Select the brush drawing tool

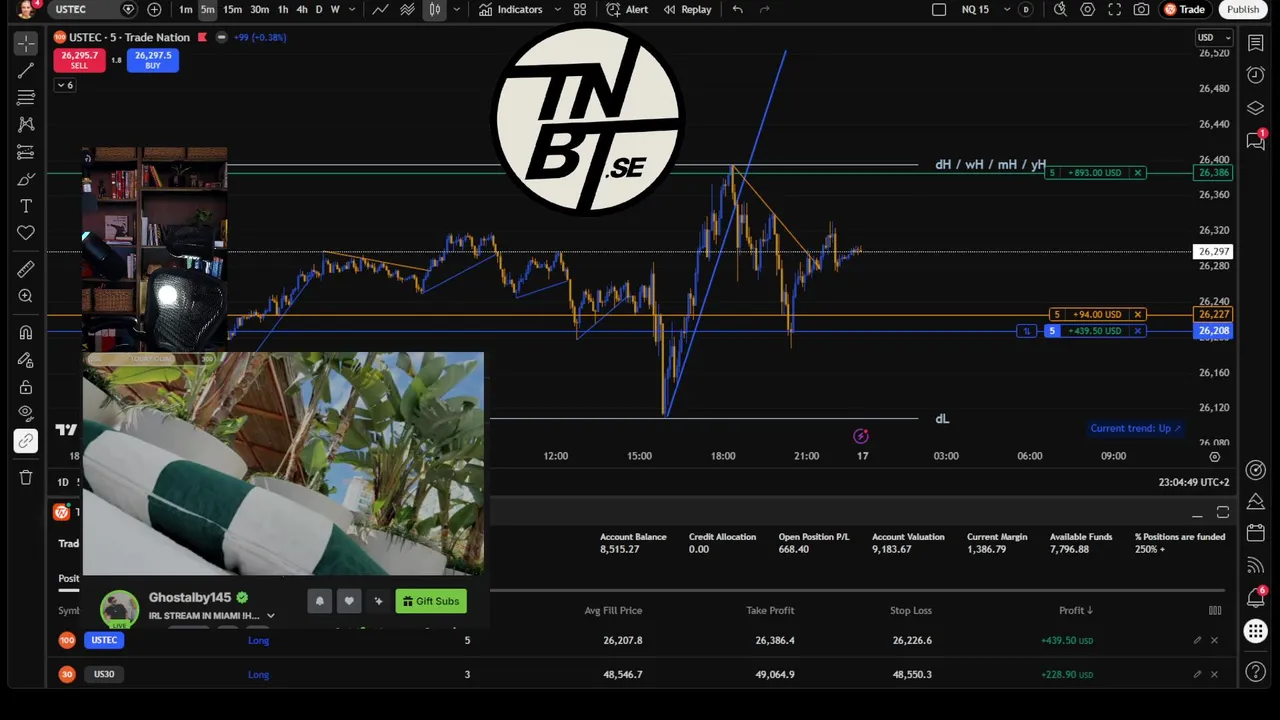point(26,179)
